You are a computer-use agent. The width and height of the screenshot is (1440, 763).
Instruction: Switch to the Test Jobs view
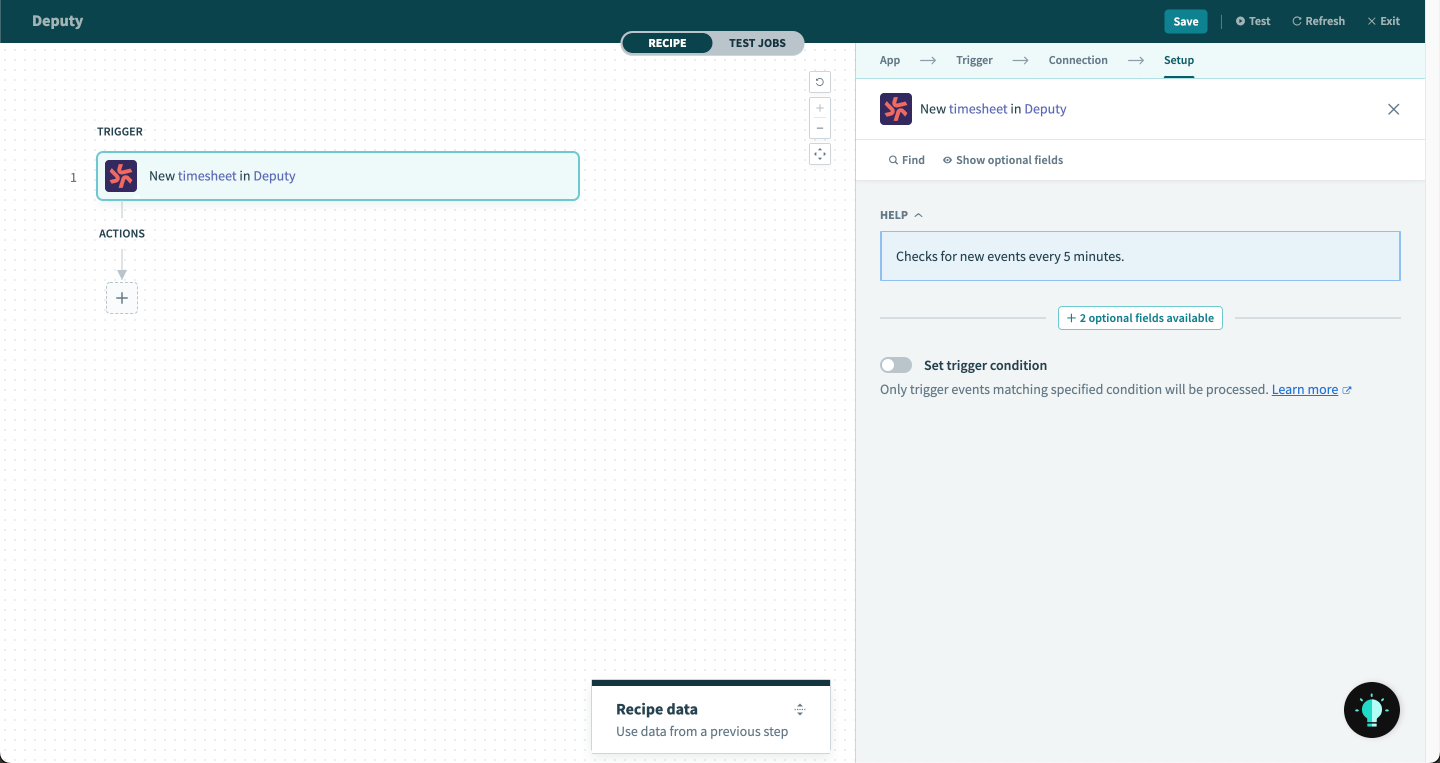tap(757, 43)
